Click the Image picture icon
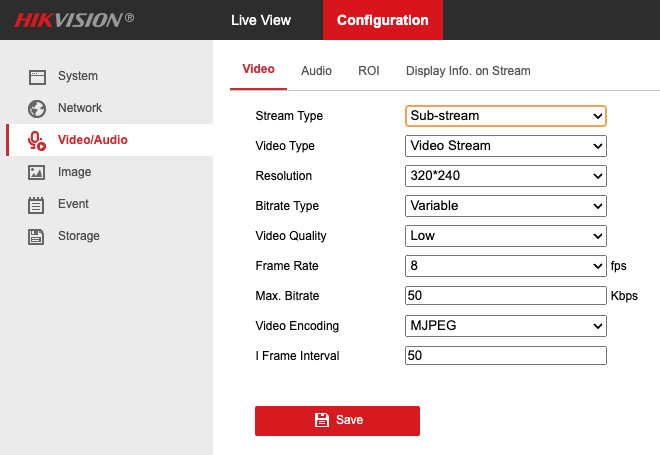The height and width of the screenshot is (455, 660). coord(37,173)
